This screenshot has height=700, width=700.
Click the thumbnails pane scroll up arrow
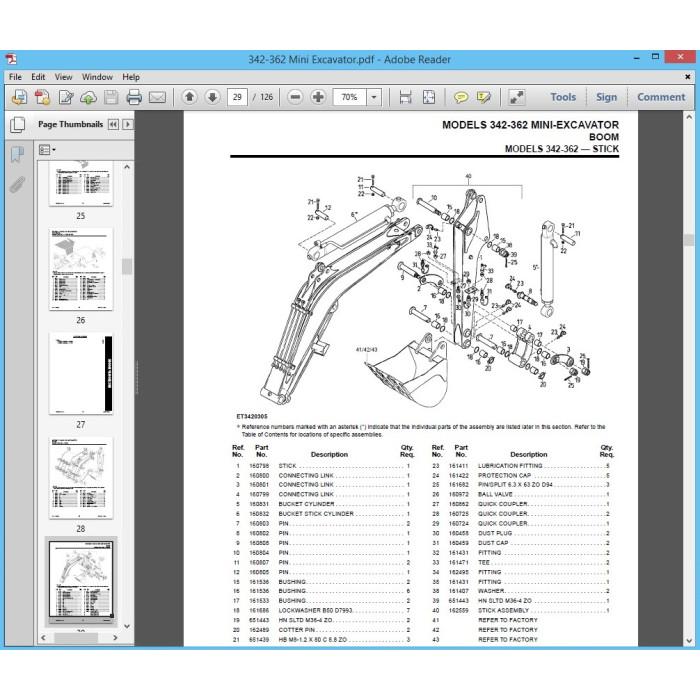127,167
